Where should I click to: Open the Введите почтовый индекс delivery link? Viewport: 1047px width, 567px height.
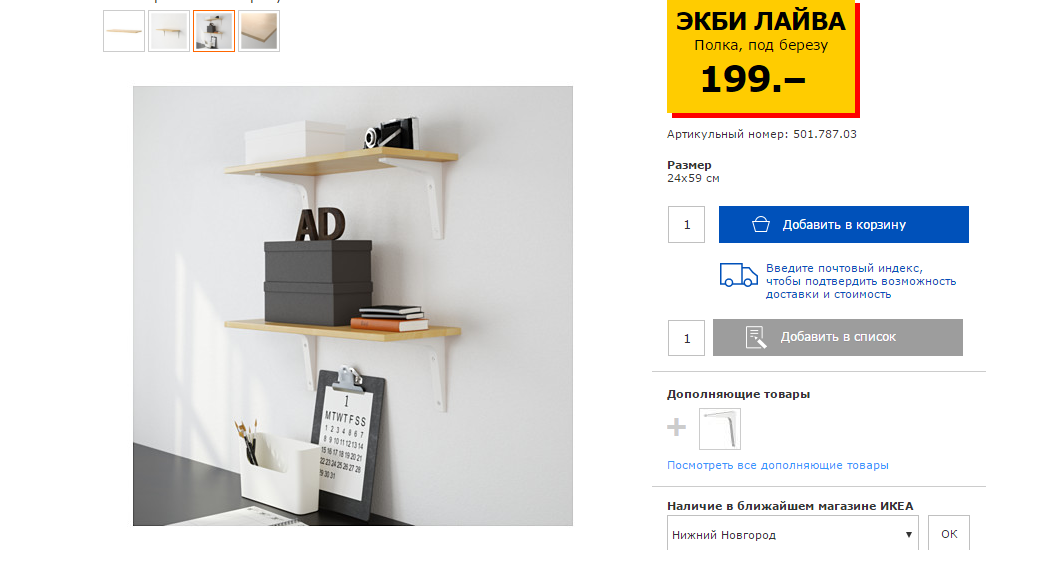click(x=861, y=281)
